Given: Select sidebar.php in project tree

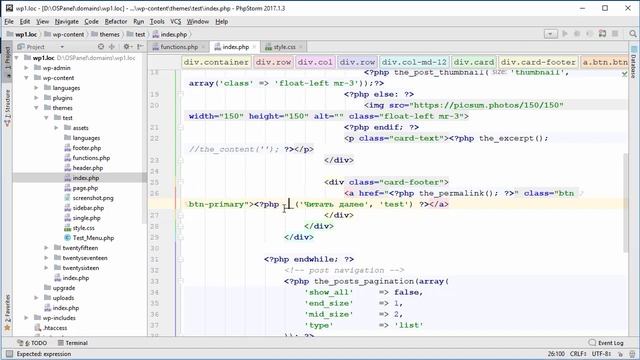Looking at the screenshot, I should click(x=88, y=208).
